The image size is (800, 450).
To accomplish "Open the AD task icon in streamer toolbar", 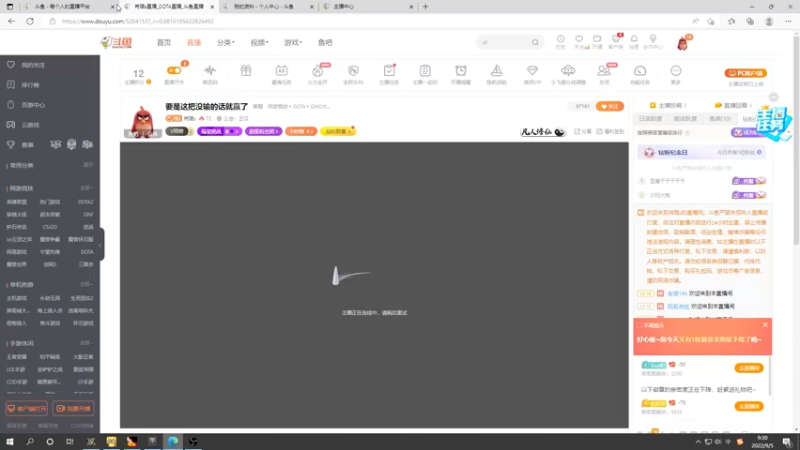I will pyautogui.click(x=282, y=70).
